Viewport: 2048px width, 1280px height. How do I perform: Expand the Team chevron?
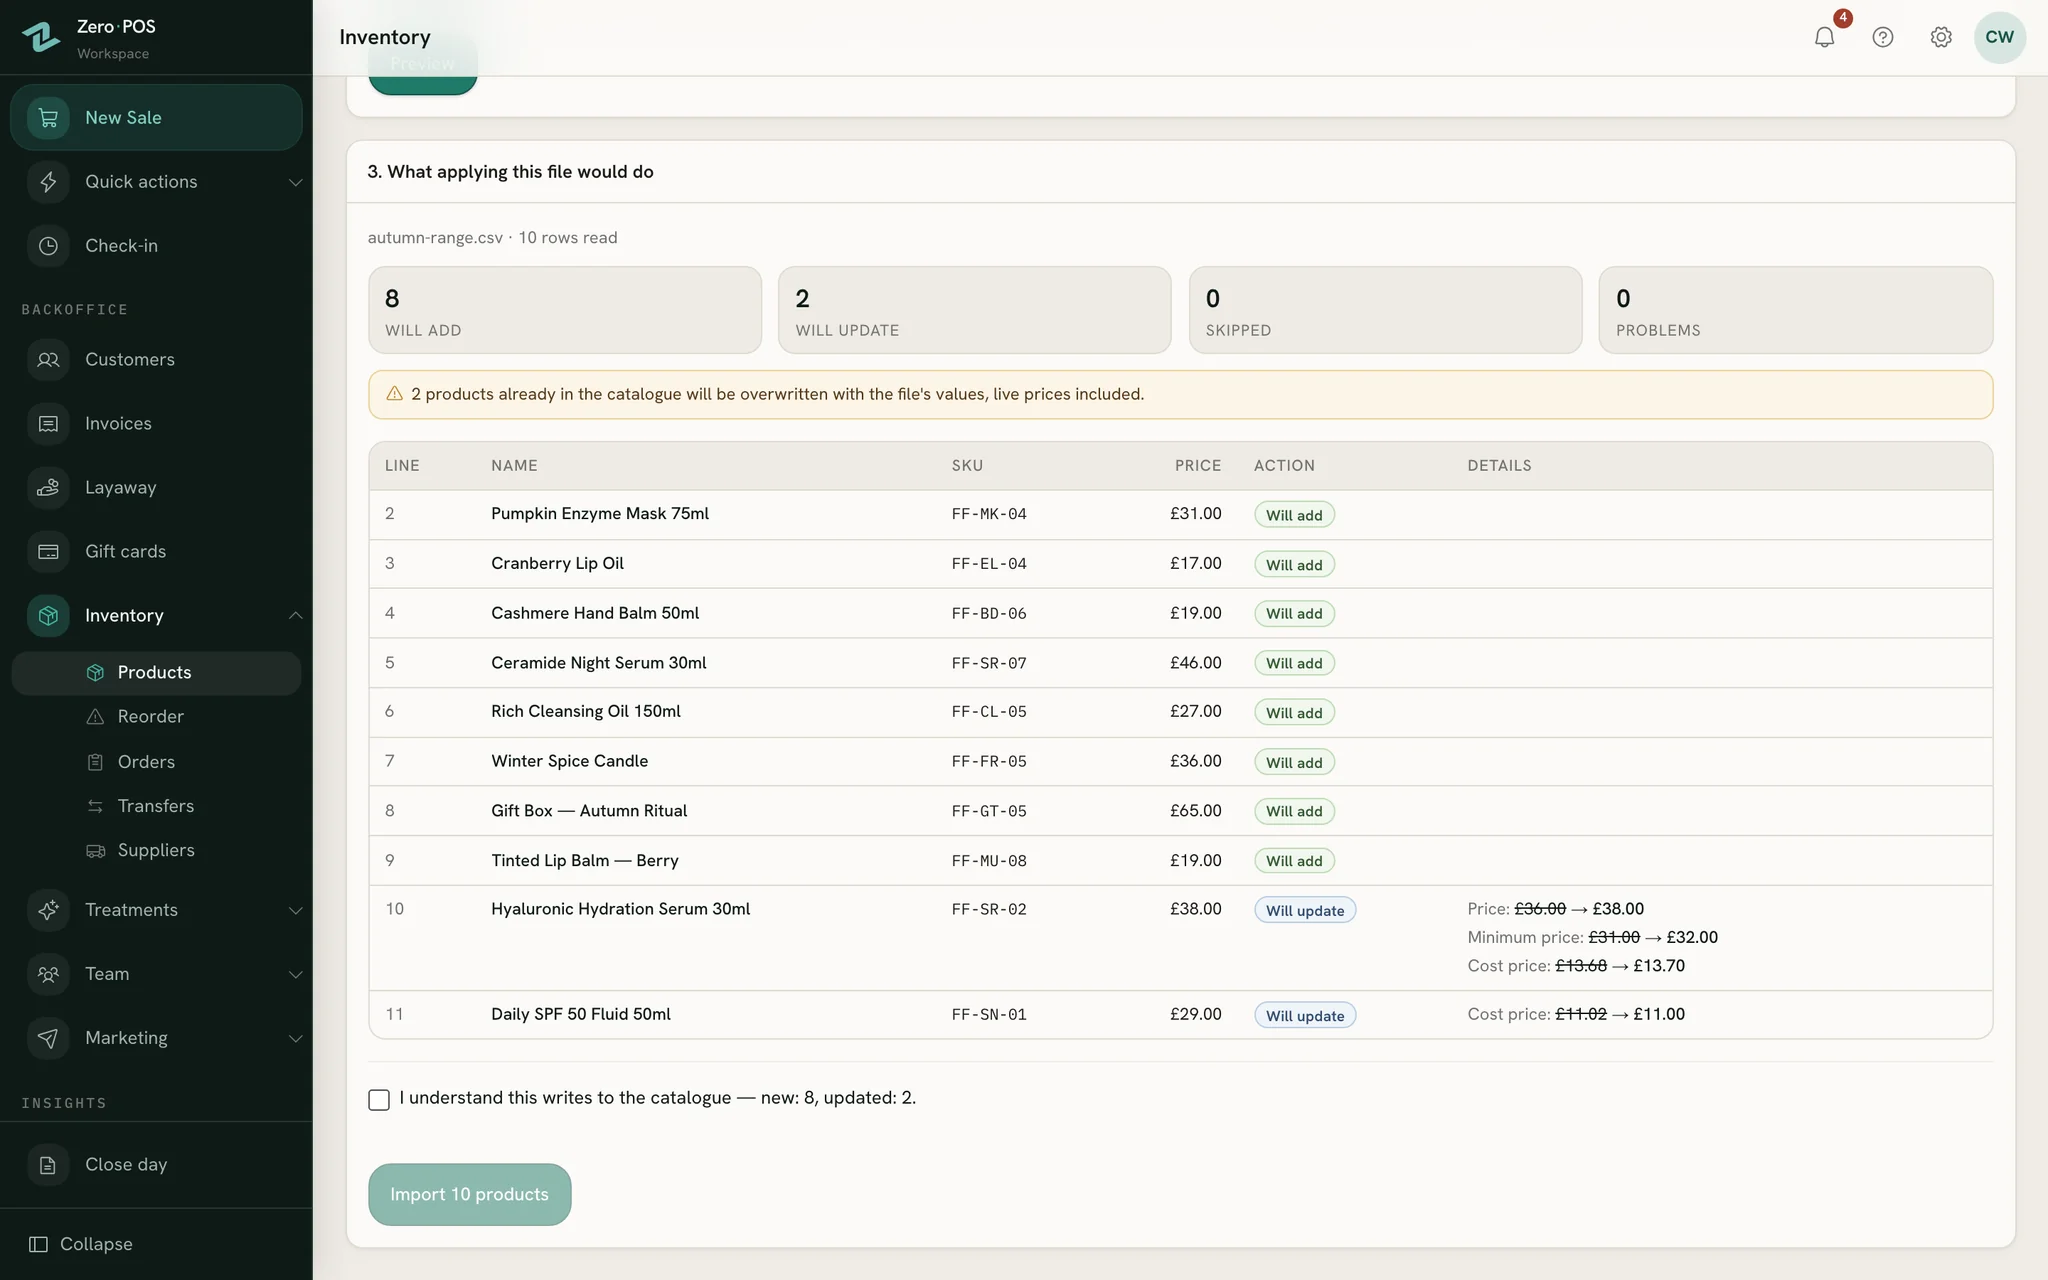[x=295, y=974]
